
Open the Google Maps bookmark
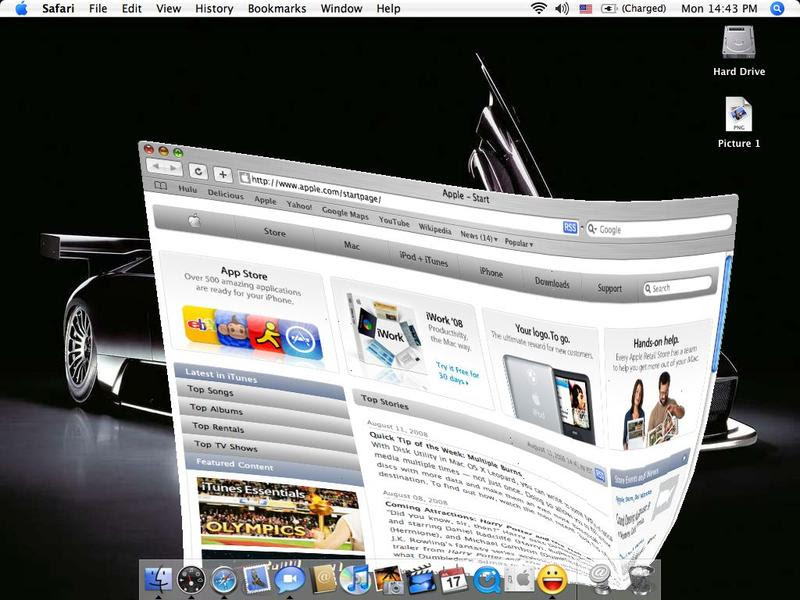(345, 213)
